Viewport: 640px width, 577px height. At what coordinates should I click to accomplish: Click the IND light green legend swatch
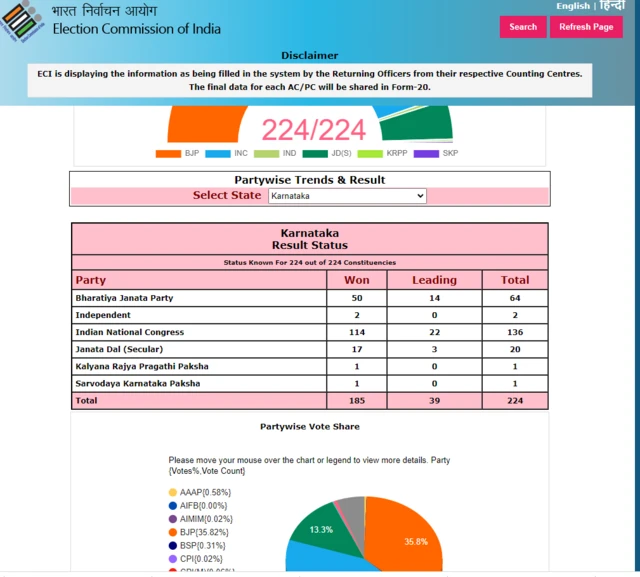click(x=266, y=153)
